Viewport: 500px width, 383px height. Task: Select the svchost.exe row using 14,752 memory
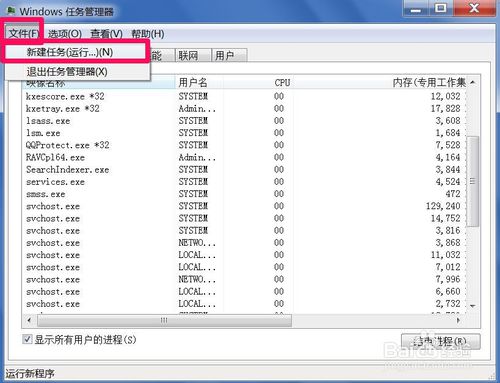click(244, 219)
